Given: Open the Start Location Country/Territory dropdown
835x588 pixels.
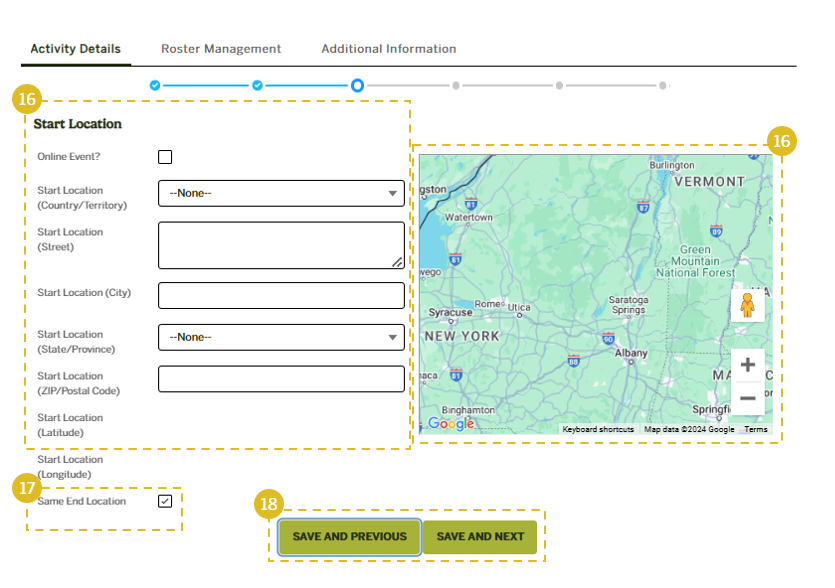Looking at the screenshot, I should pos(281,194).
